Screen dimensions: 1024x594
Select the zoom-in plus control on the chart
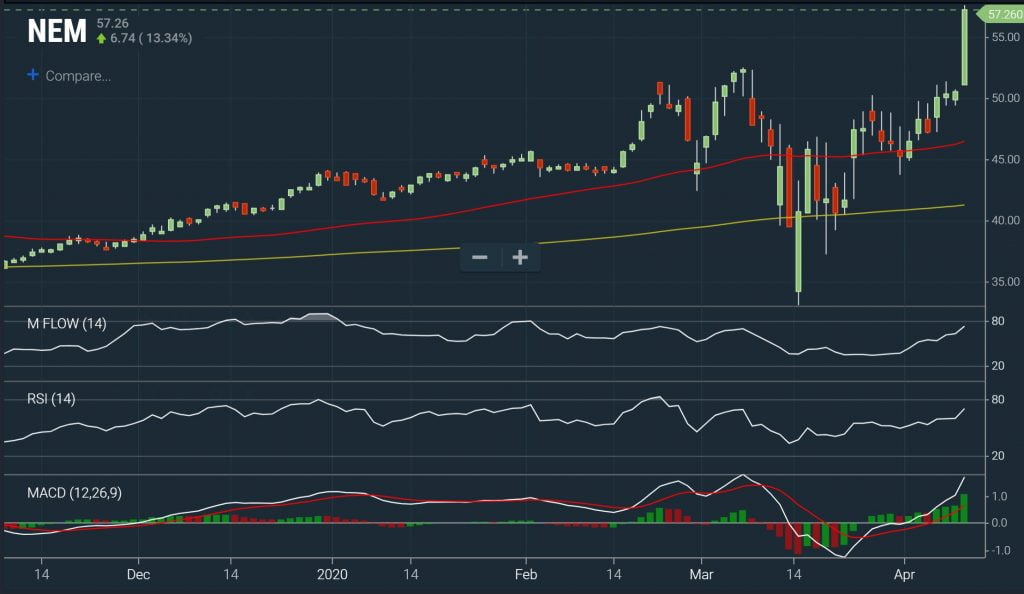click(x=519, y=257)
